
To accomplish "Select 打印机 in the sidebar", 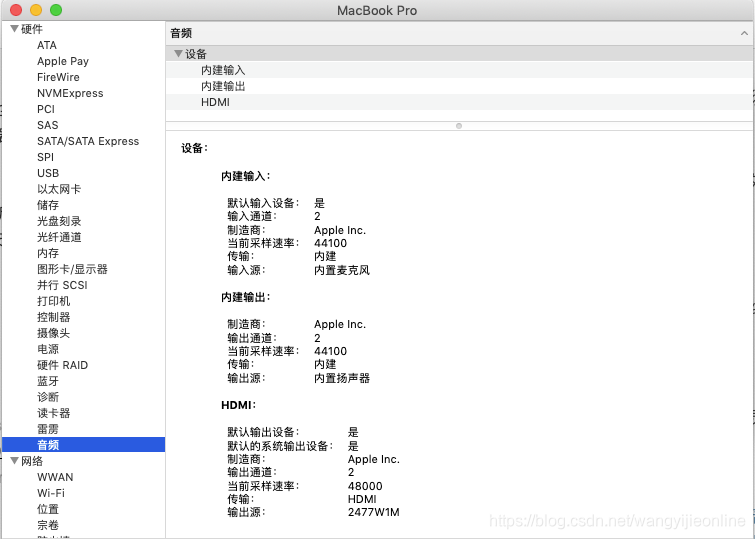I will (53, 301).
